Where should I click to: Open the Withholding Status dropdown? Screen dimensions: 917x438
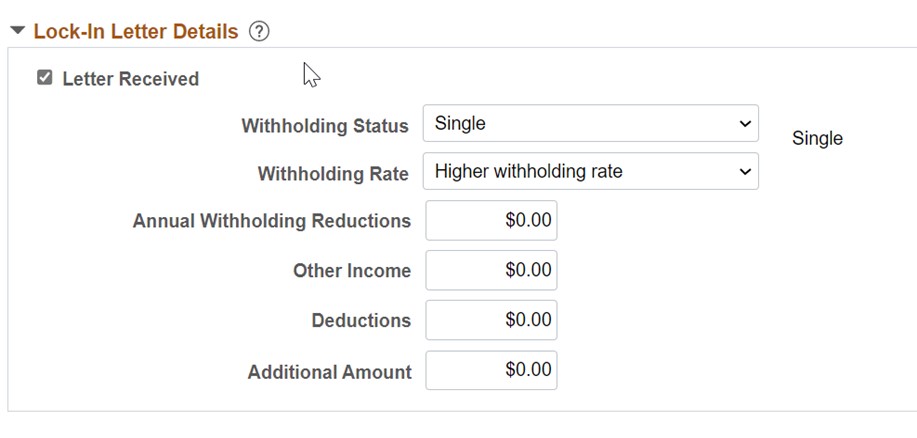591,123
